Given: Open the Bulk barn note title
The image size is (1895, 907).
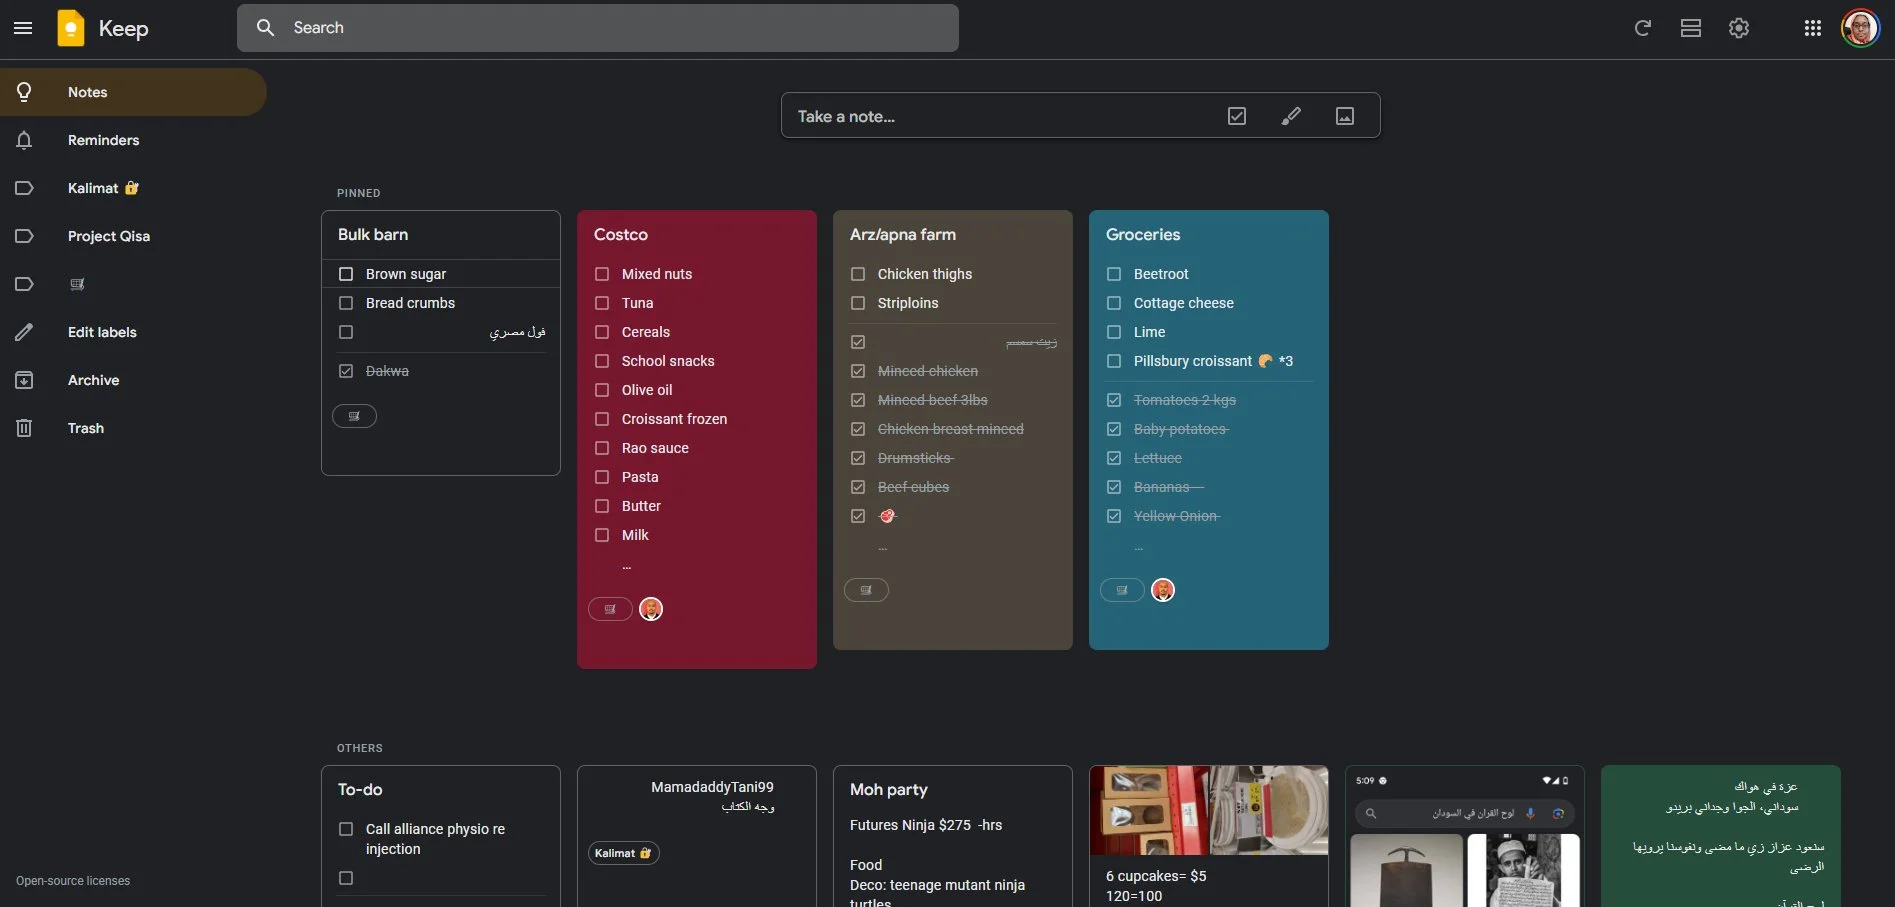Looking at the screenshot, I should tap(373, 234).
